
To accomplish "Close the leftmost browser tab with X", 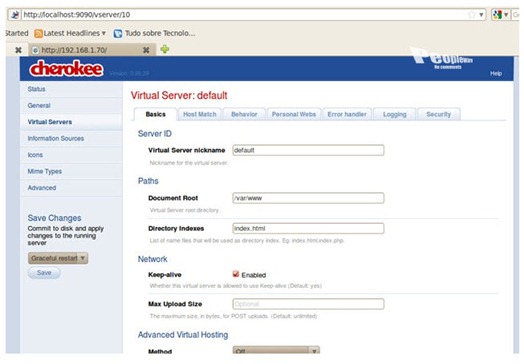I will [18, 50].
